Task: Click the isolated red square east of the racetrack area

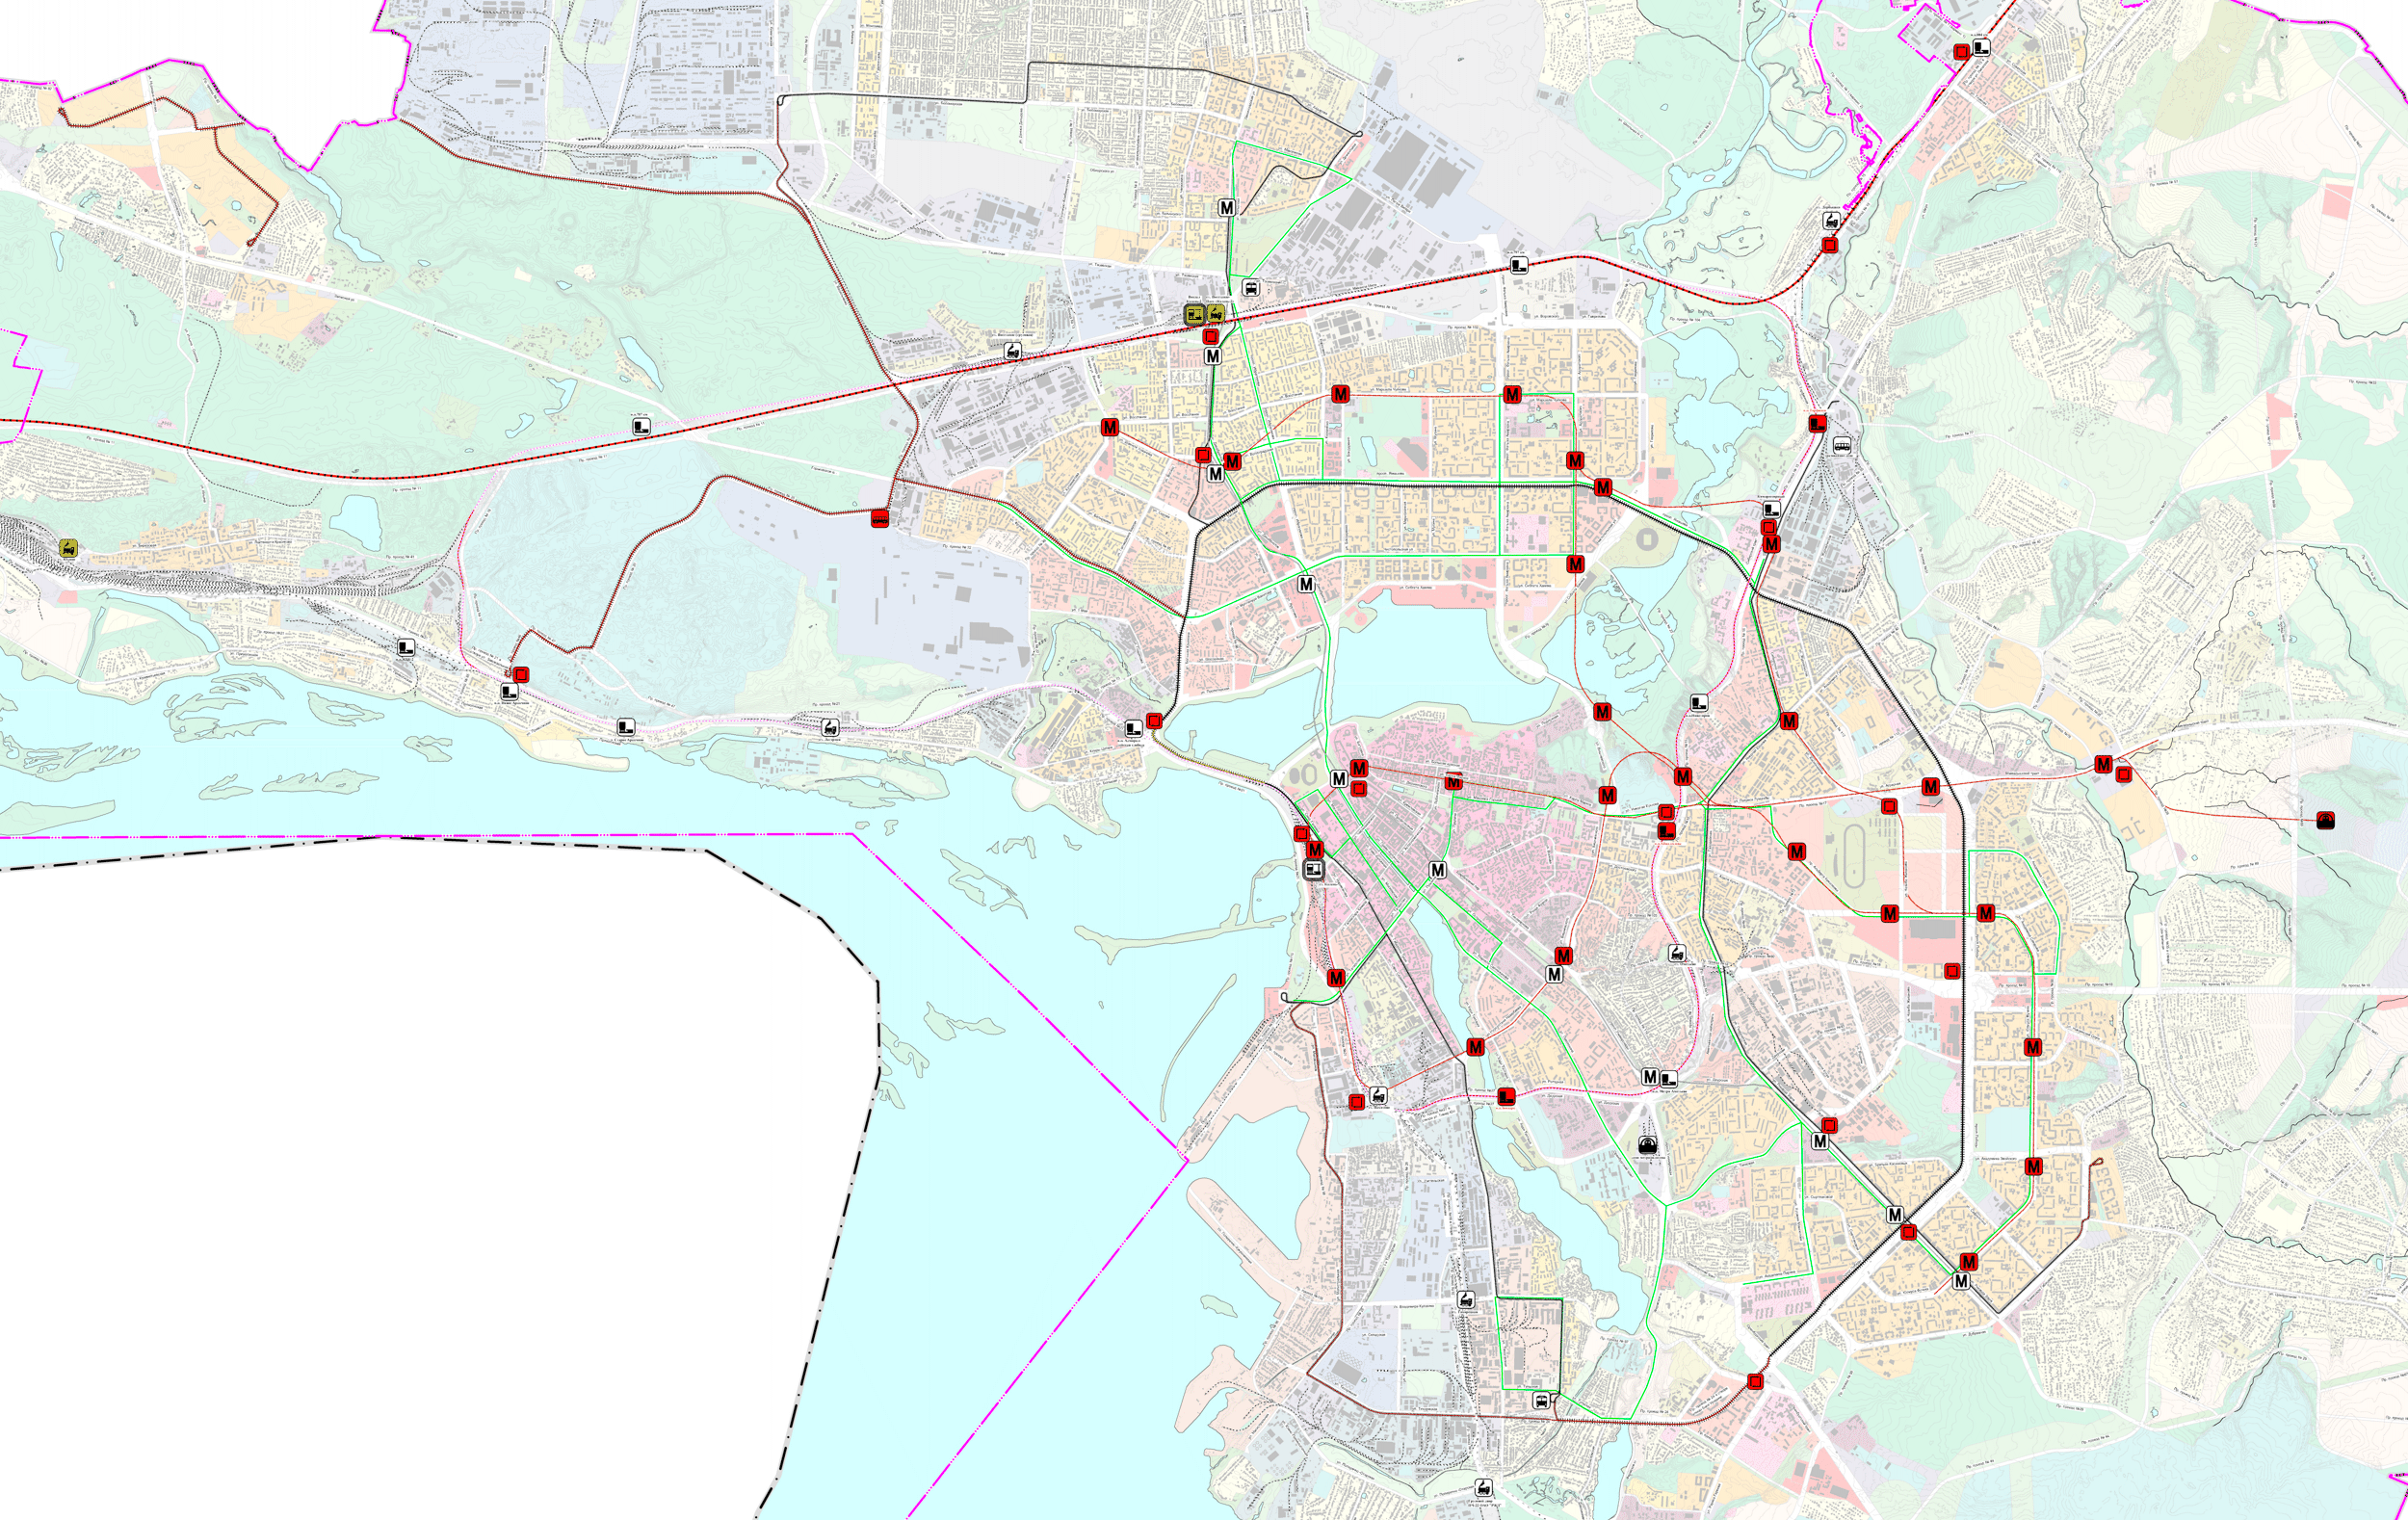Action: tap(1952, 971)
